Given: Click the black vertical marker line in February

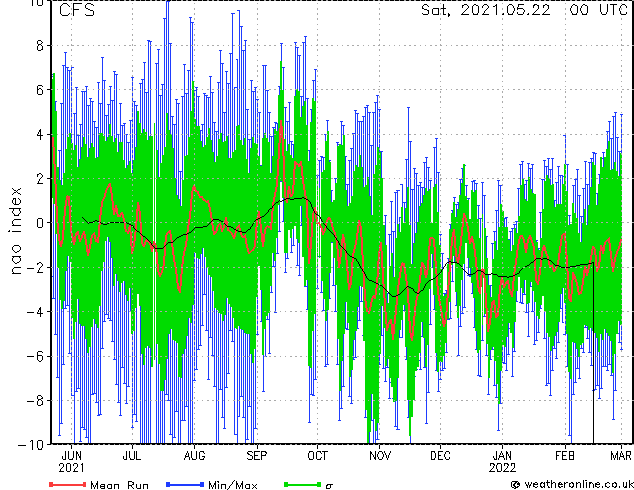Looking at the screenshot, I should coord(593,353).
